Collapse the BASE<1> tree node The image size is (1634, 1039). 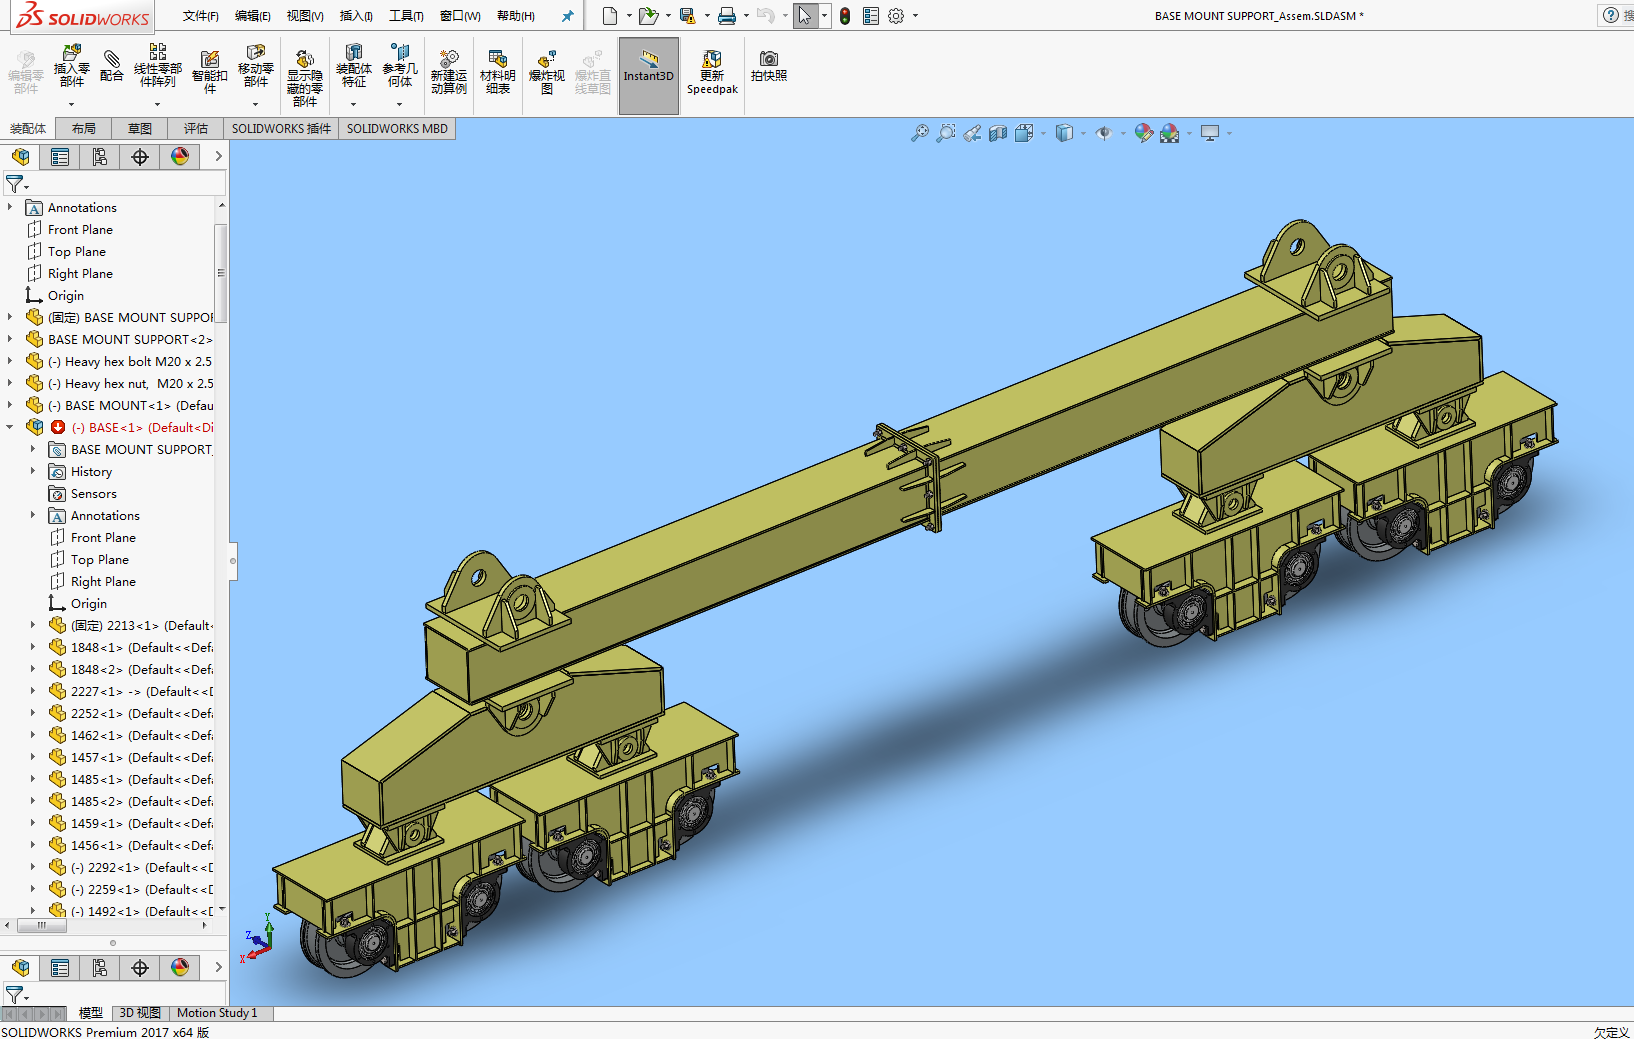point(10,427)
